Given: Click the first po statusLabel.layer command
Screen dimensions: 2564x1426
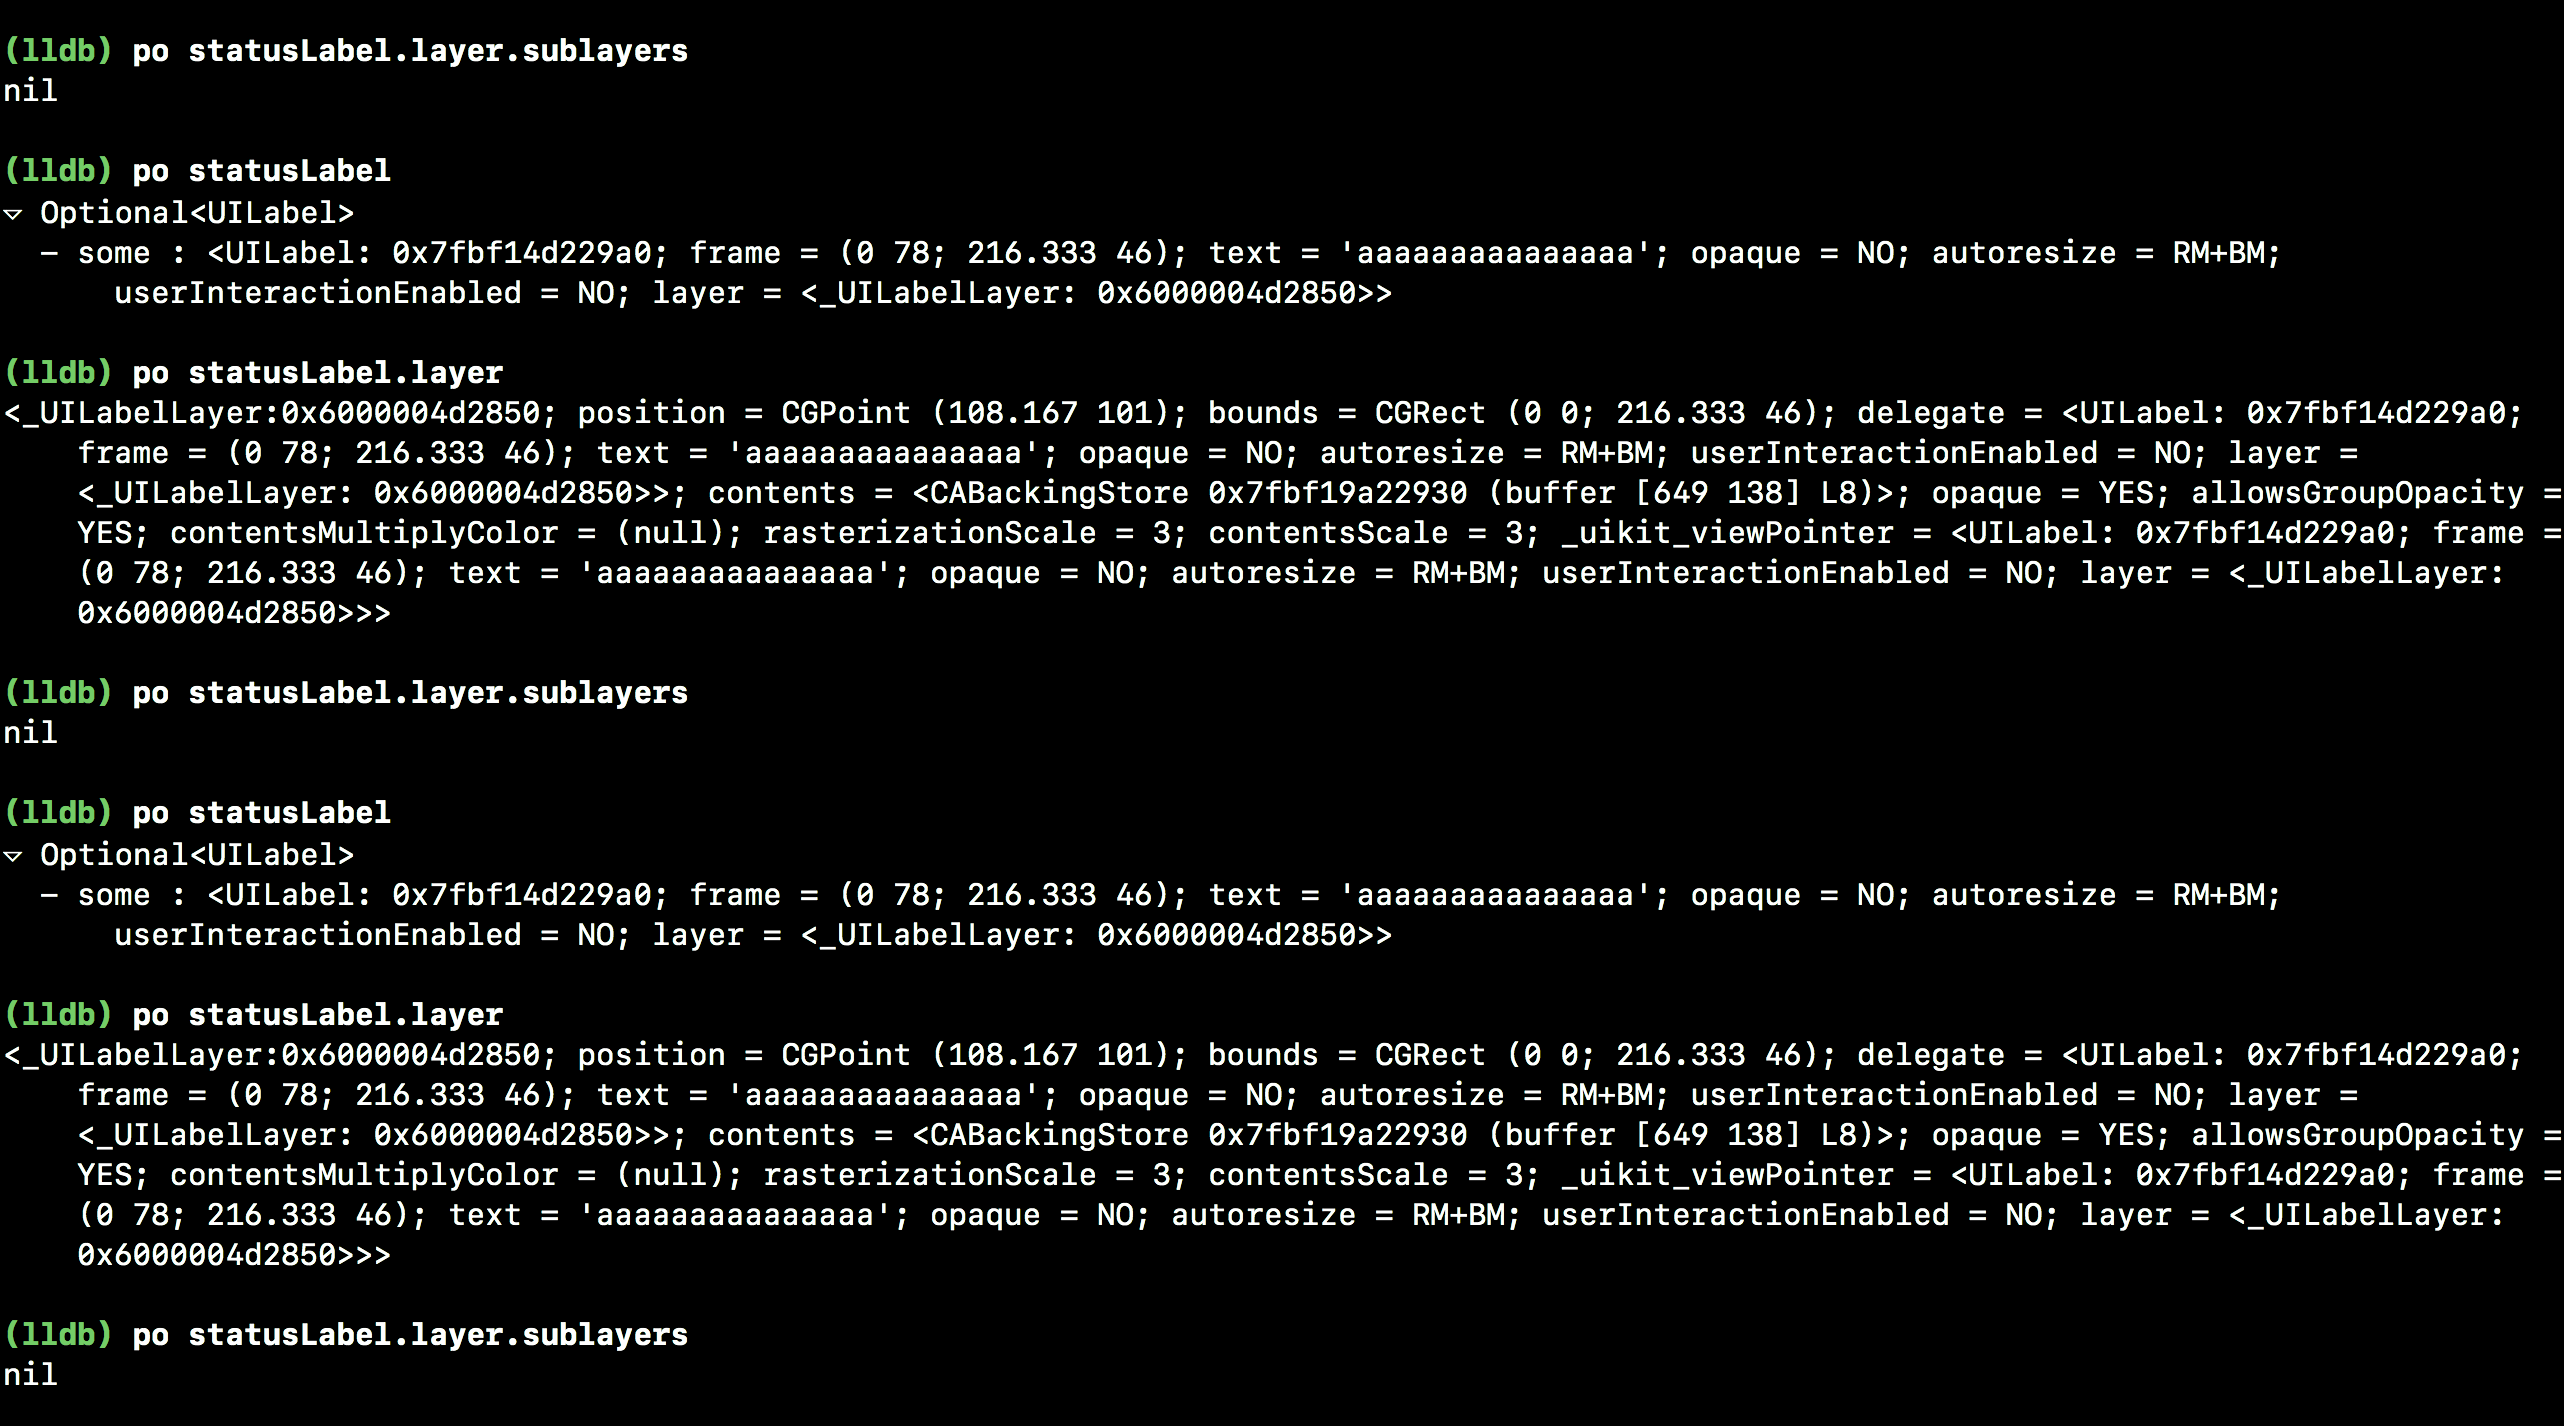Looking at the screenshot, I should 318,373.
